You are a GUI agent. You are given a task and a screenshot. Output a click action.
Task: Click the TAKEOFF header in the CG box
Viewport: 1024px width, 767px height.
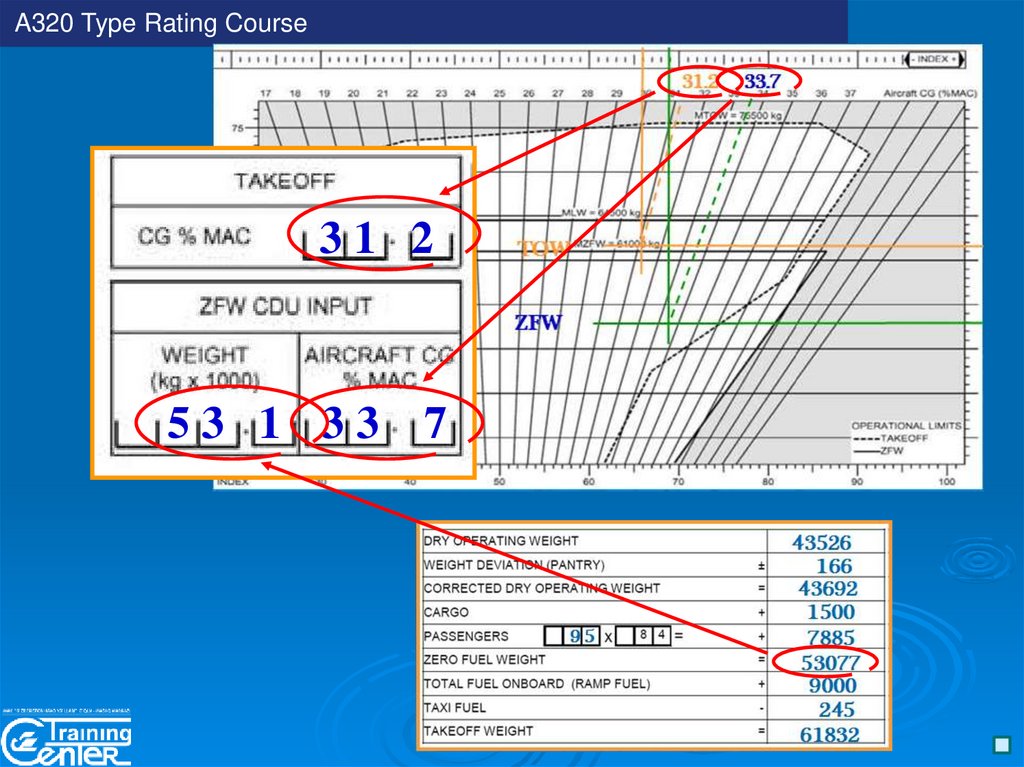point(285,181)
